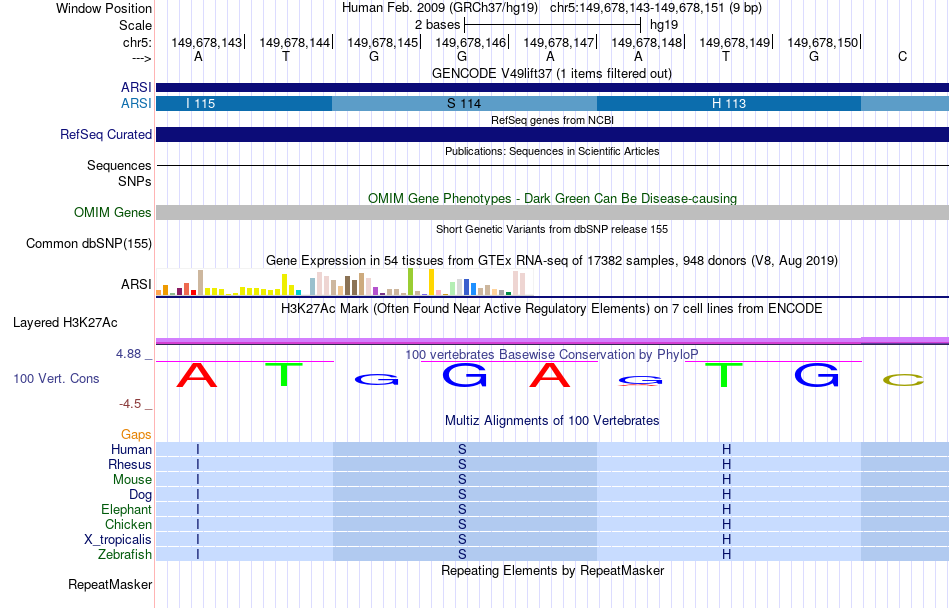Open the Window Position track label
The image size is (950, 608).
click(104, 8)
